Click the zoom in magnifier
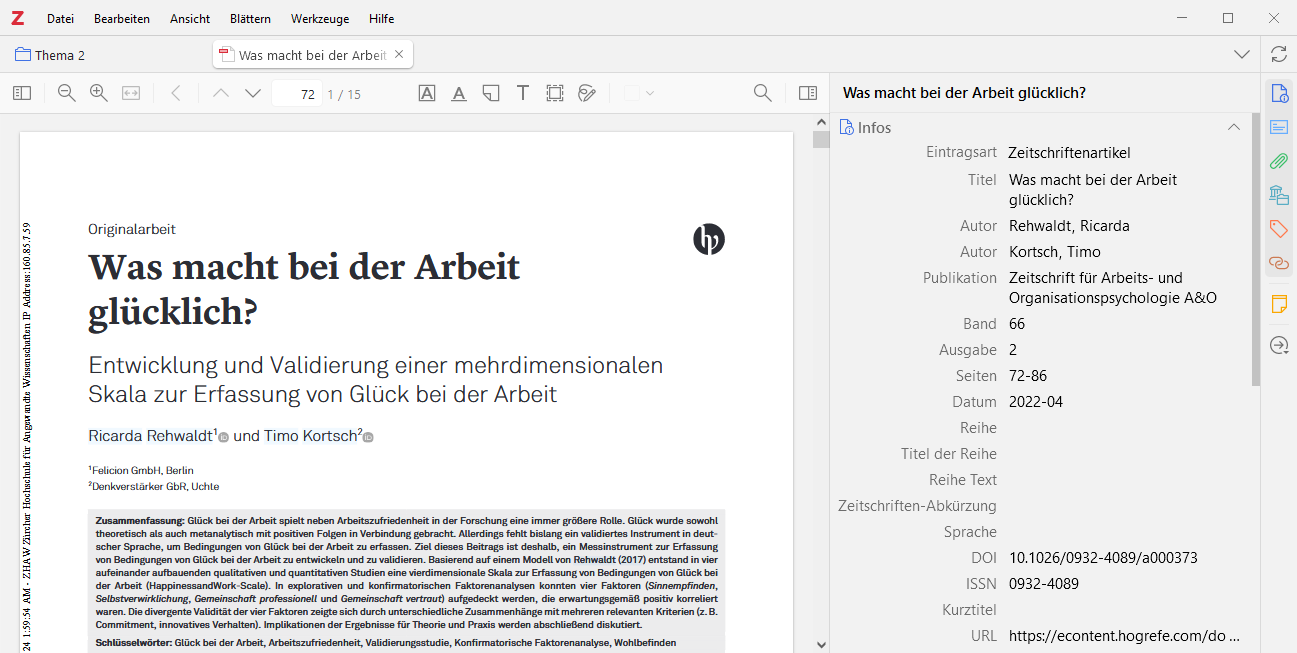 tap(99, 93)
